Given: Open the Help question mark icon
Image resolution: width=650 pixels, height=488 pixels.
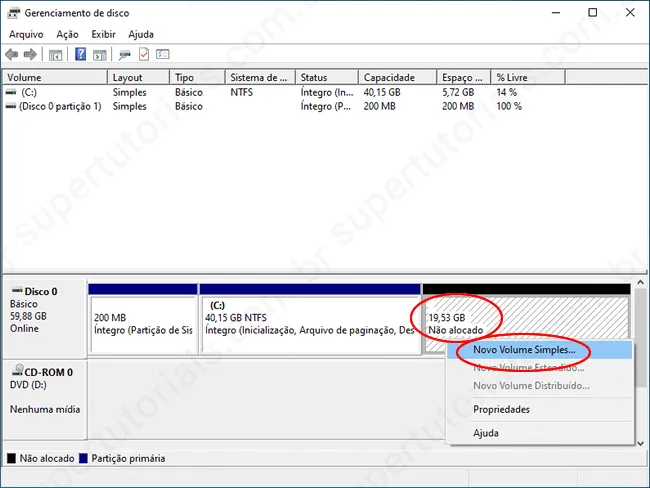Looking at the screenshot, I should 80,54.
